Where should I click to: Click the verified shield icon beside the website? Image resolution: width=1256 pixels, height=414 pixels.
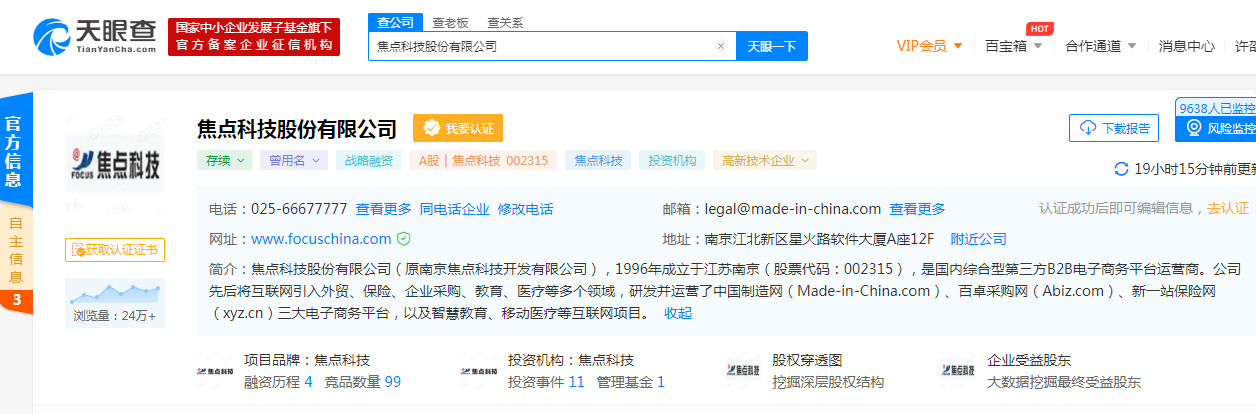[x=403, y=239]
